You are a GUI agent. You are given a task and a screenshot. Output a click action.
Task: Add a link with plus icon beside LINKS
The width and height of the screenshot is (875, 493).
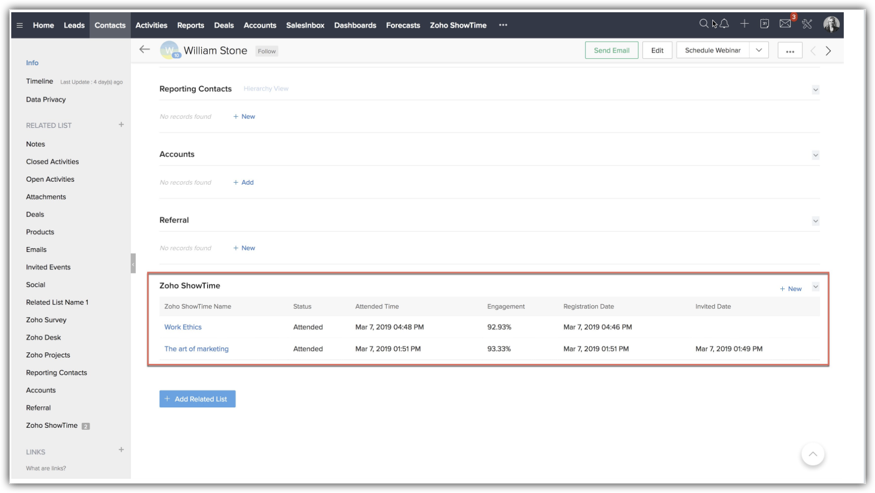(121, 449)
